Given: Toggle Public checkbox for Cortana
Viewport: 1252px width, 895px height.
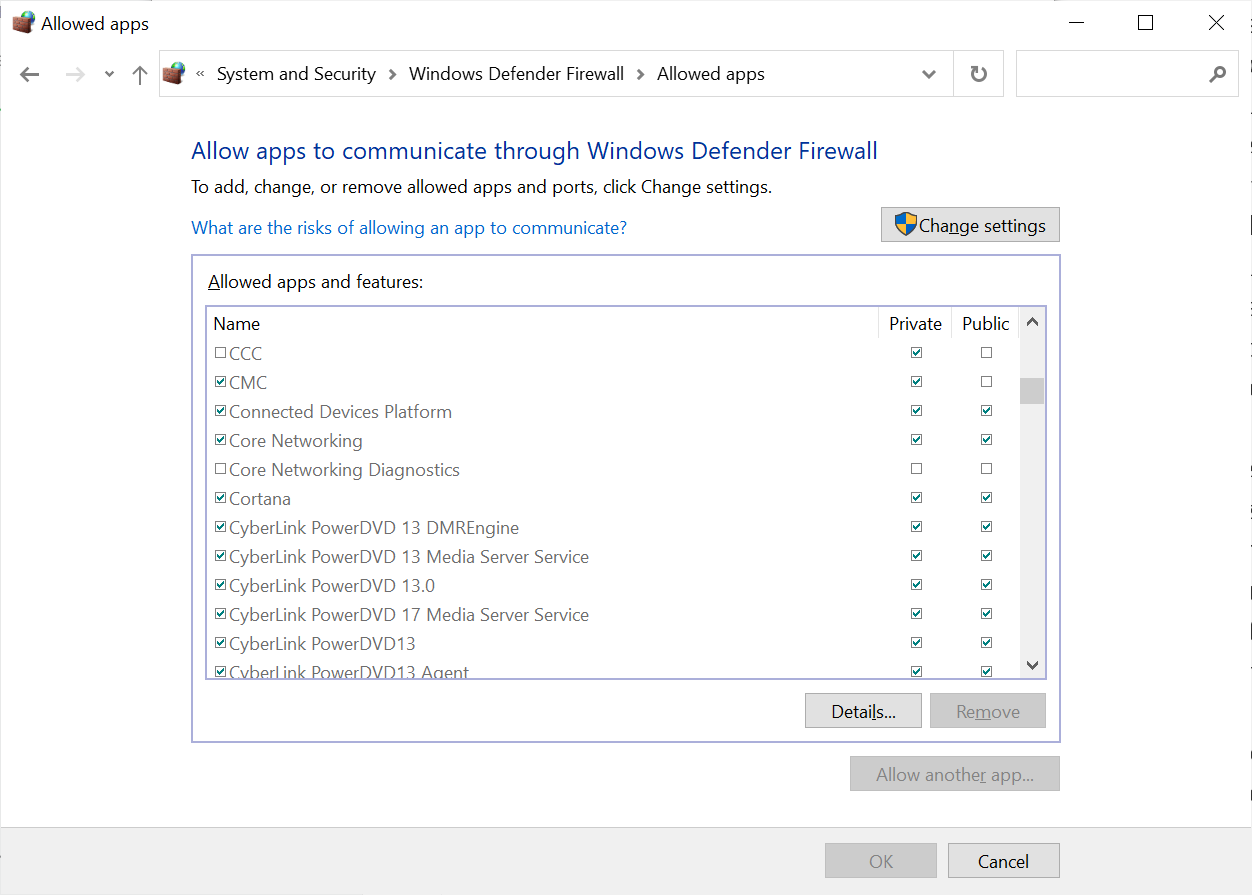Looking at the screenshot, I should [987, 498].
